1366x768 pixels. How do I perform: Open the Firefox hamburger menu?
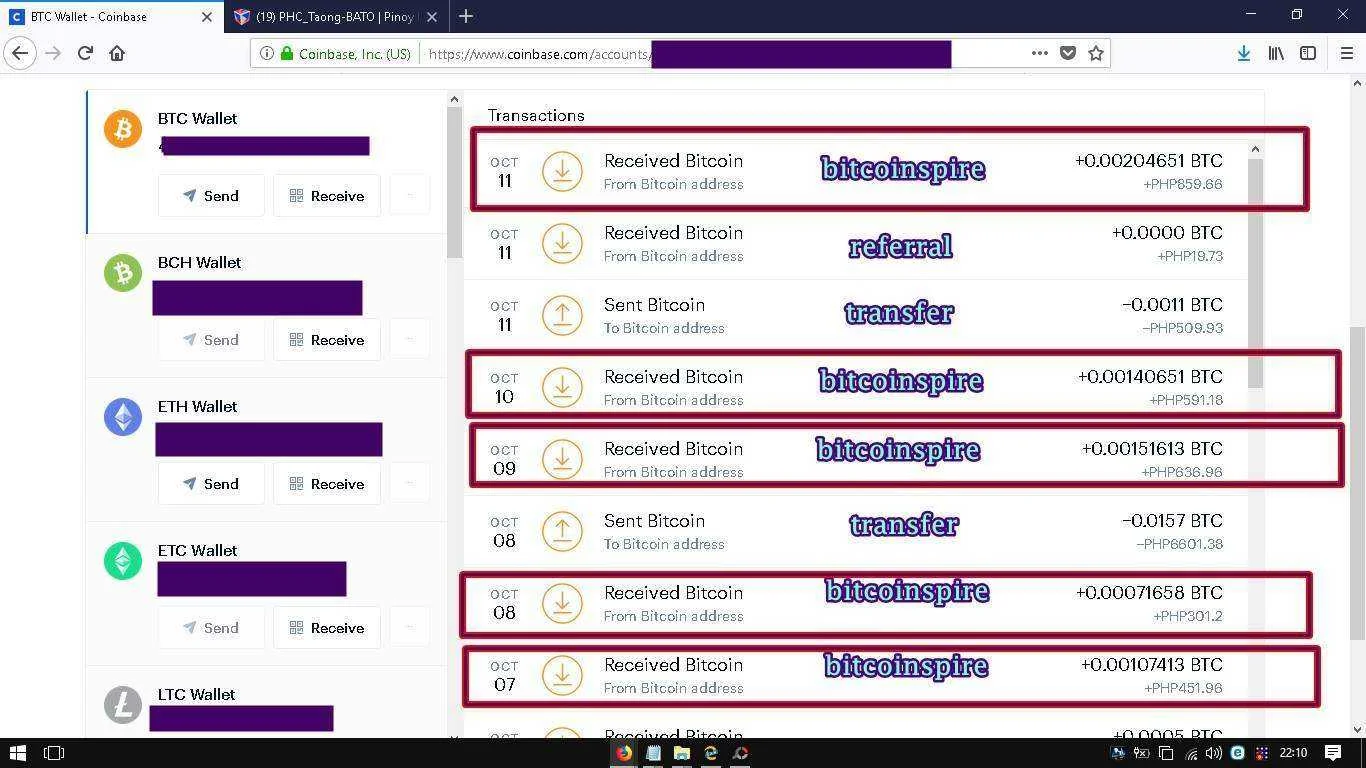1346,53
